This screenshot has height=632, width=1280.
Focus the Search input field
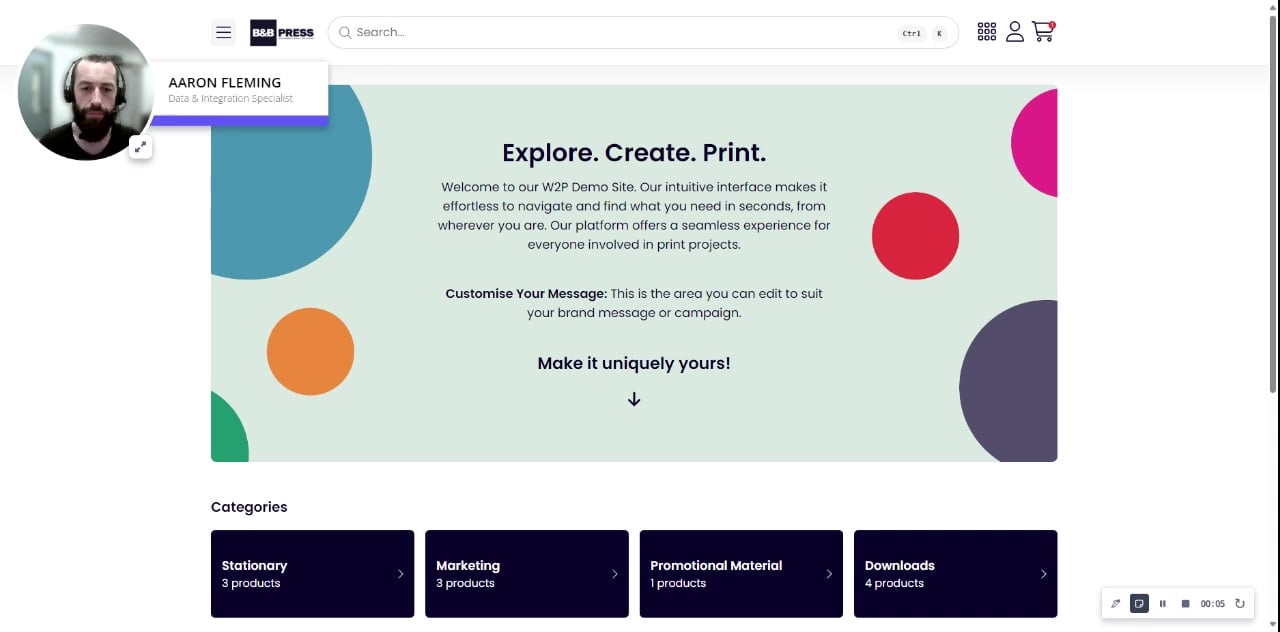620,32
